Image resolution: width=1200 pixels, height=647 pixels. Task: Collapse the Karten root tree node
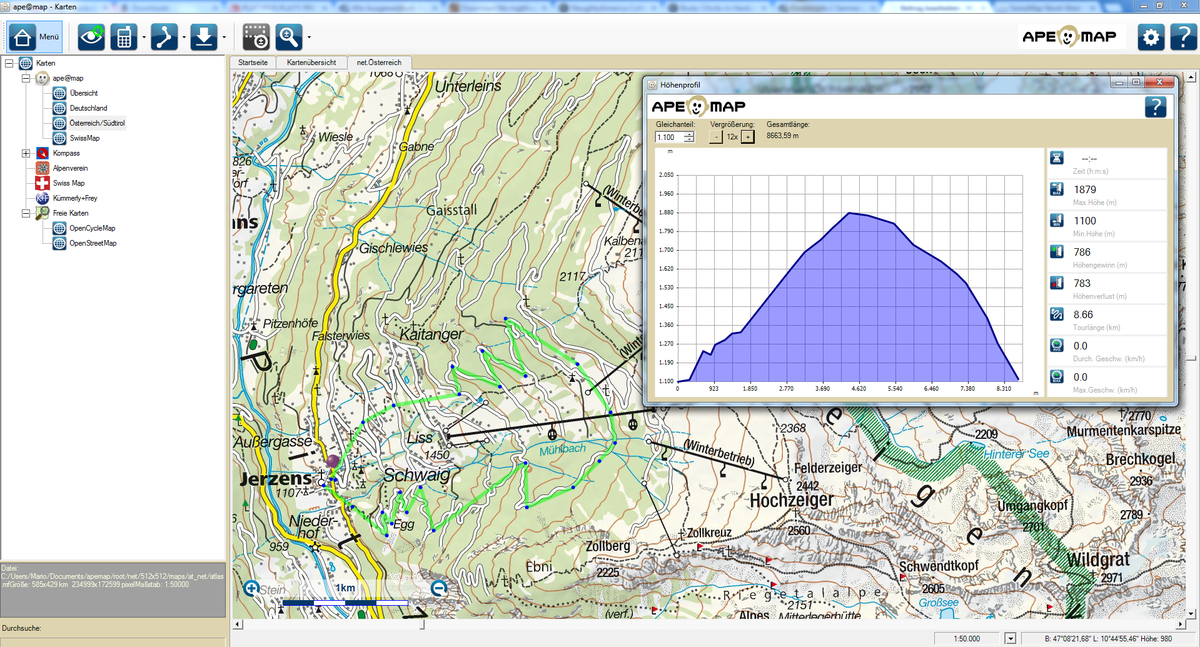coord(9,63)
